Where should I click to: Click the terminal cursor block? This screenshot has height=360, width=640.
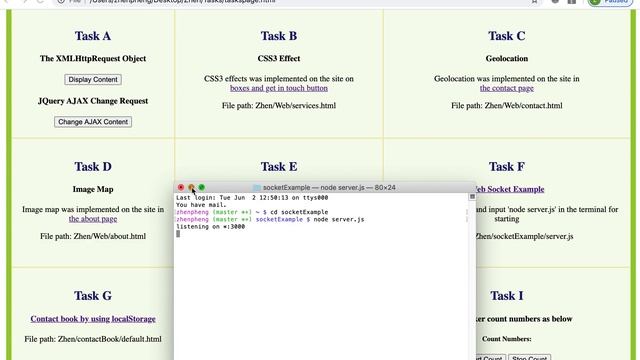(x=178, y=234)
